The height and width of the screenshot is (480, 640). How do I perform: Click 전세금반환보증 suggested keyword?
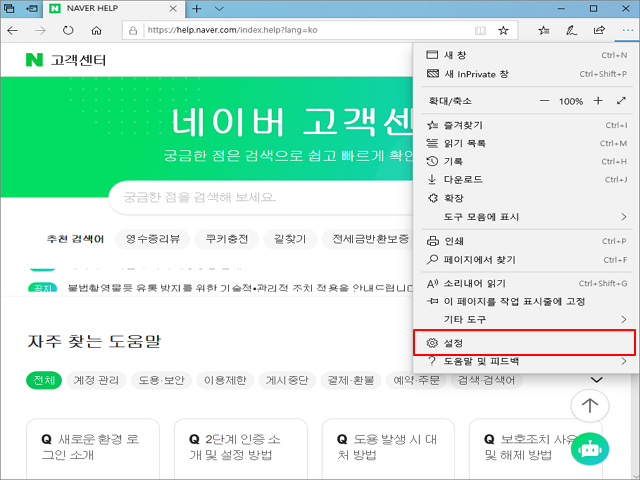[x=370, y=239]
